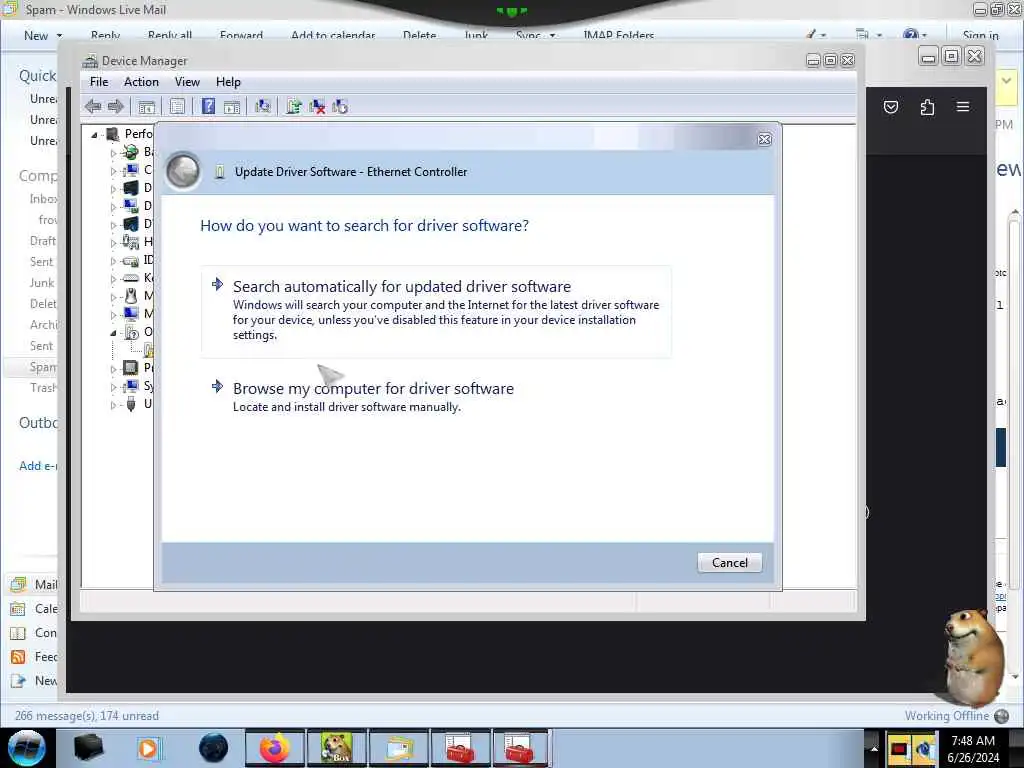Show hidden system tray icons arrow
Screen dimensions: 1024x768
tap(874, 748)
